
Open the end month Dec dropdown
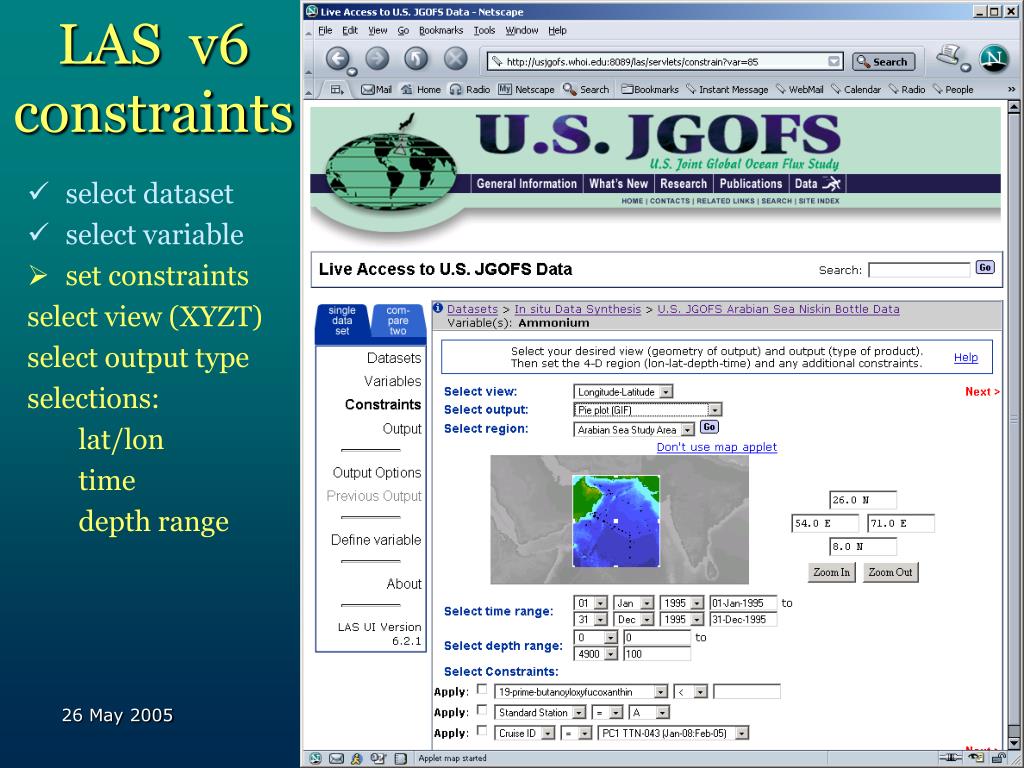(x=633, y=619)
